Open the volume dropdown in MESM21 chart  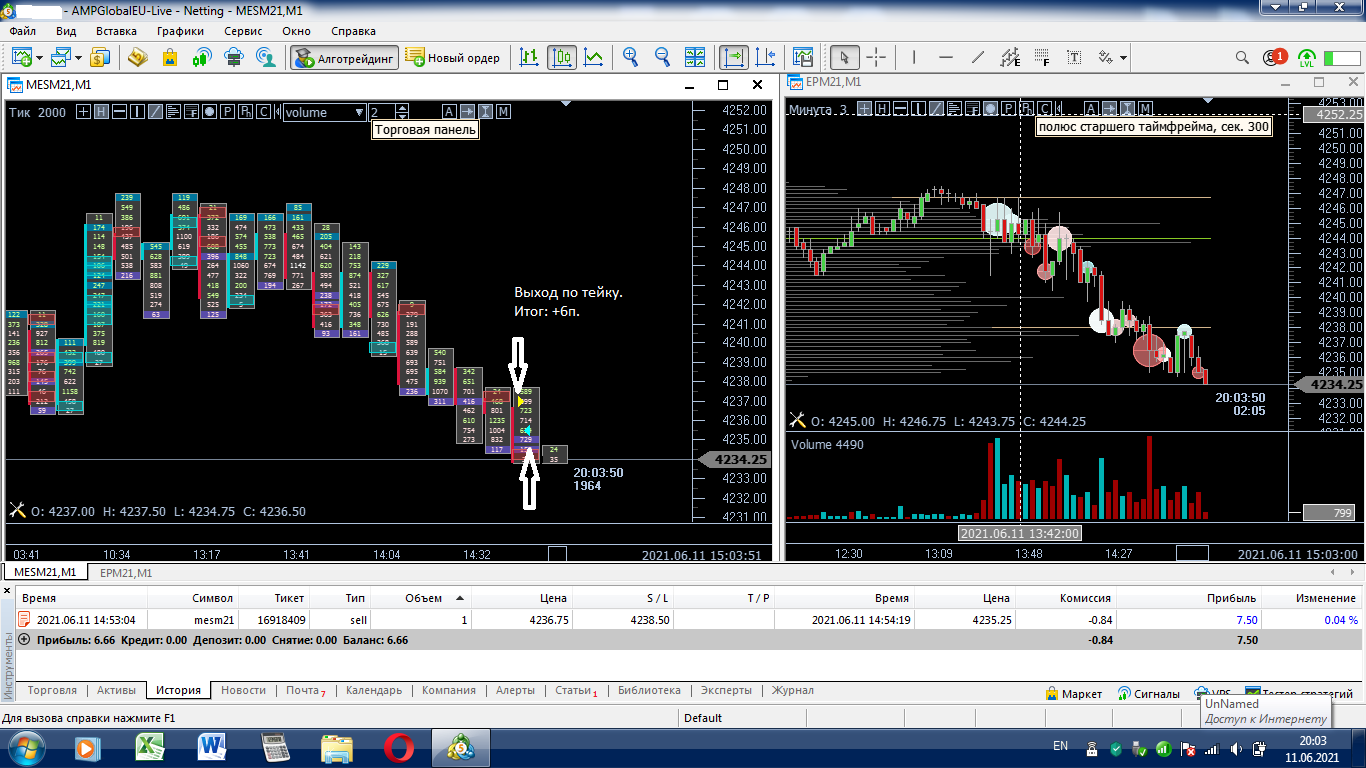click(325, 112)
